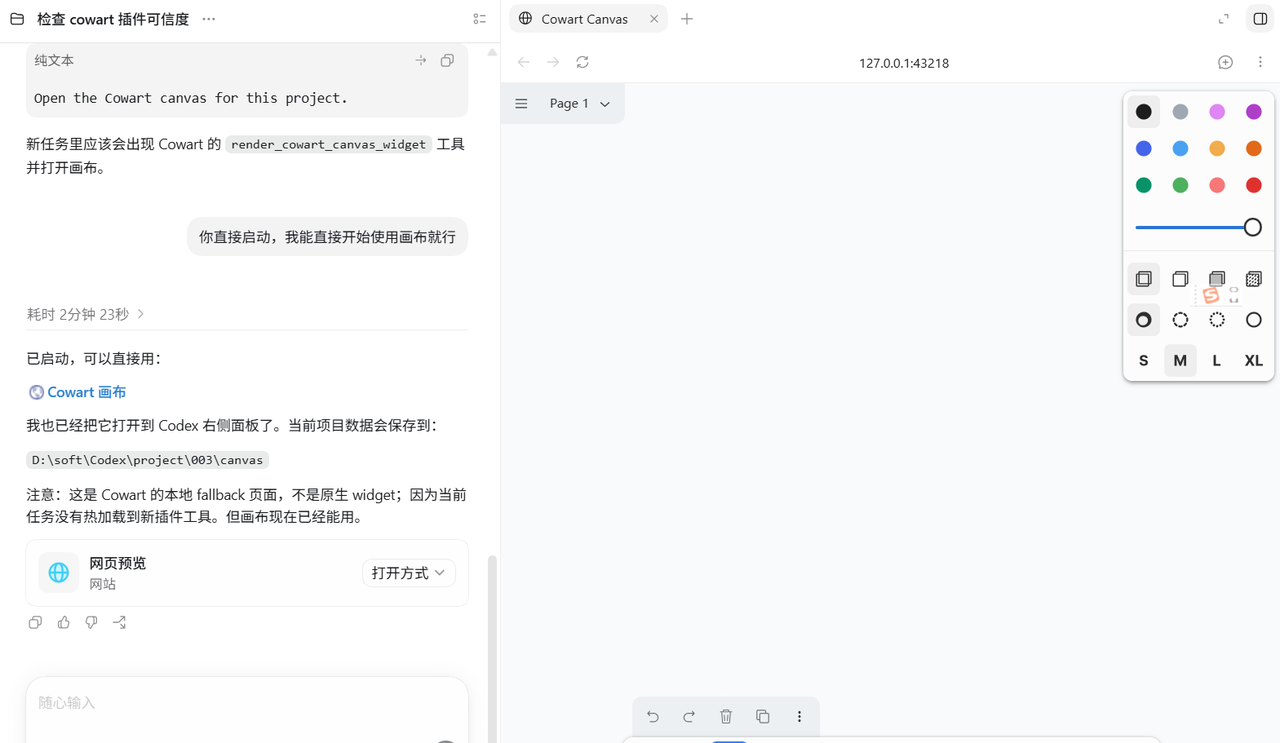
Task: Select the dashed line style
Action: coord(1180,320)
